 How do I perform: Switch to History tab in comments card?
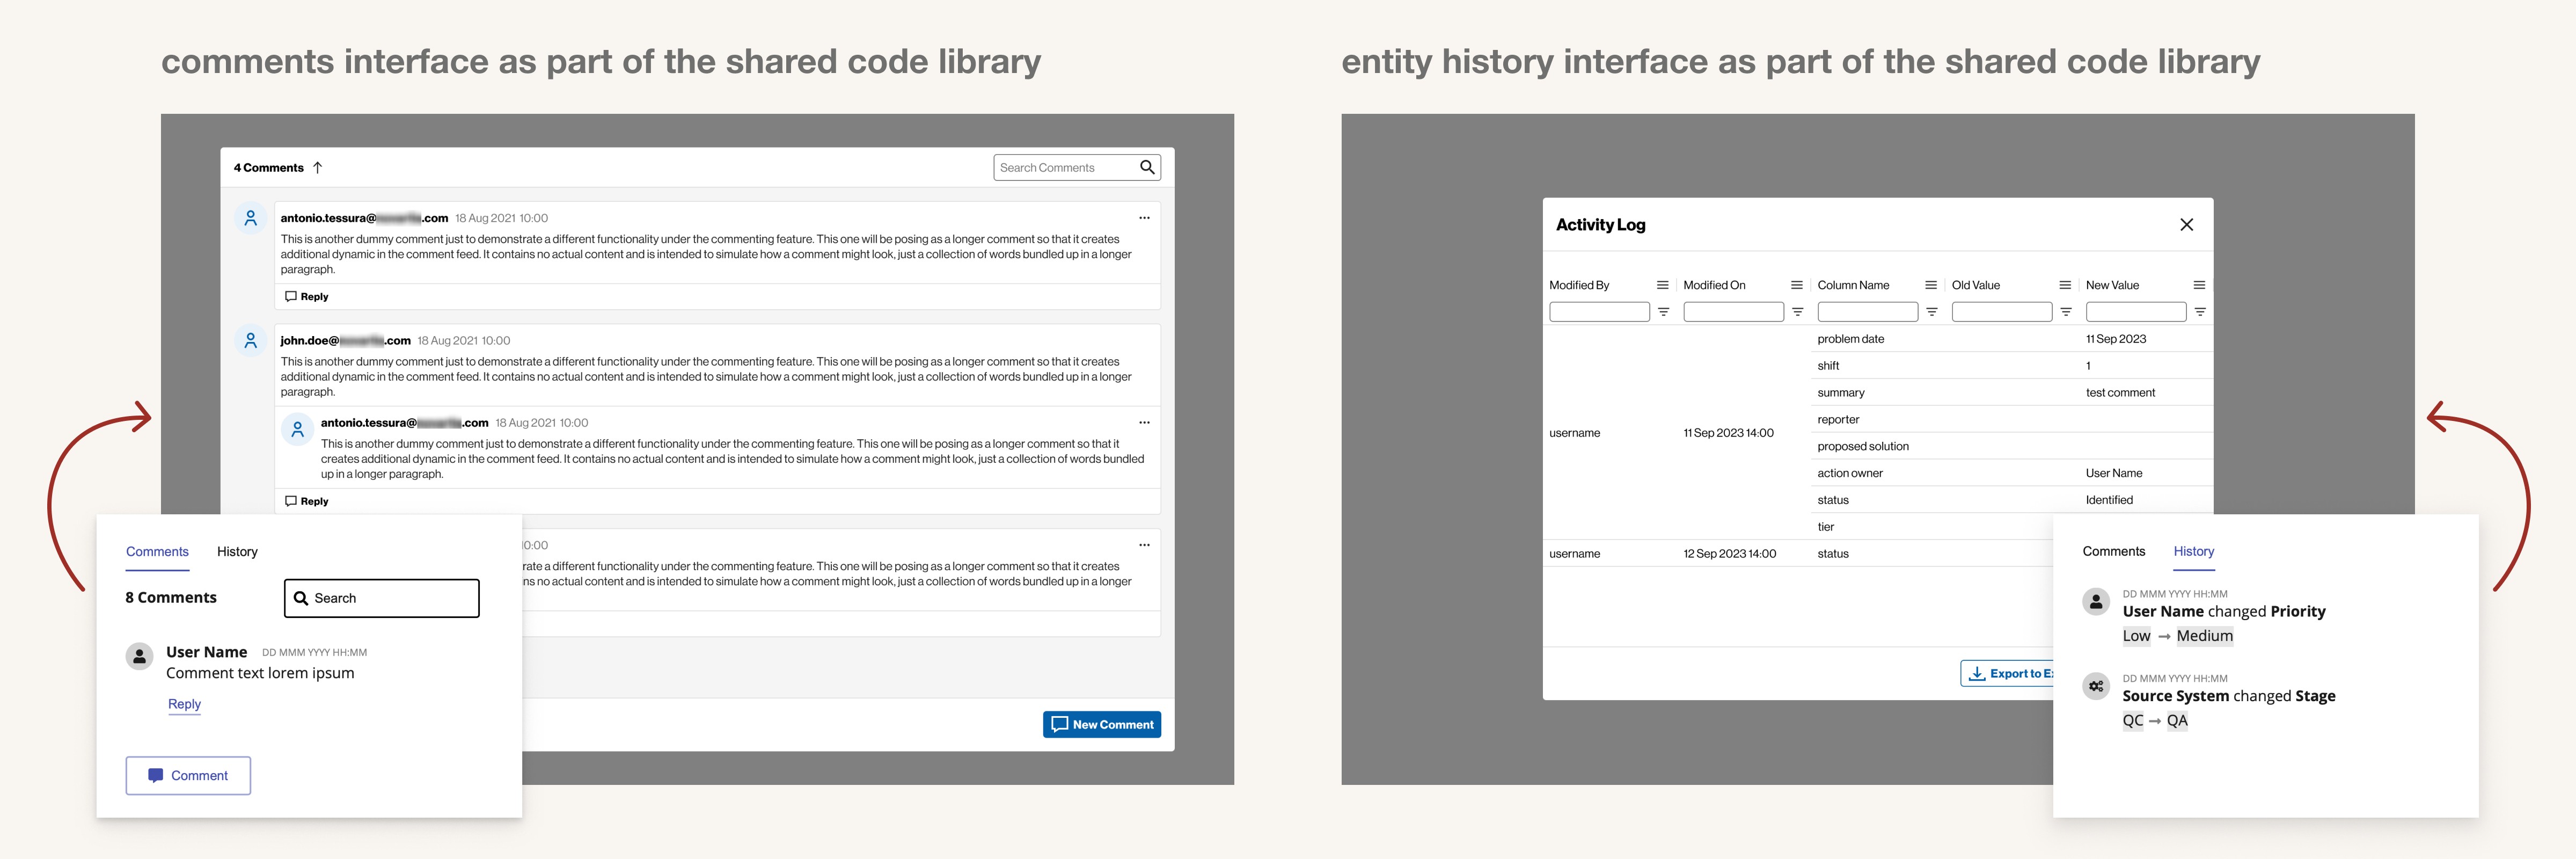237,552
